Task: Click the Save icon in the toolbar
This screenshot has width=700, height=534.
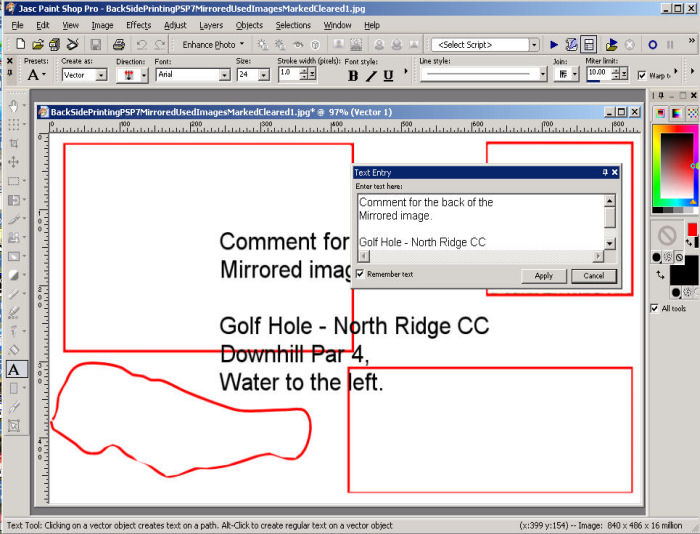Action: (95, 45)
